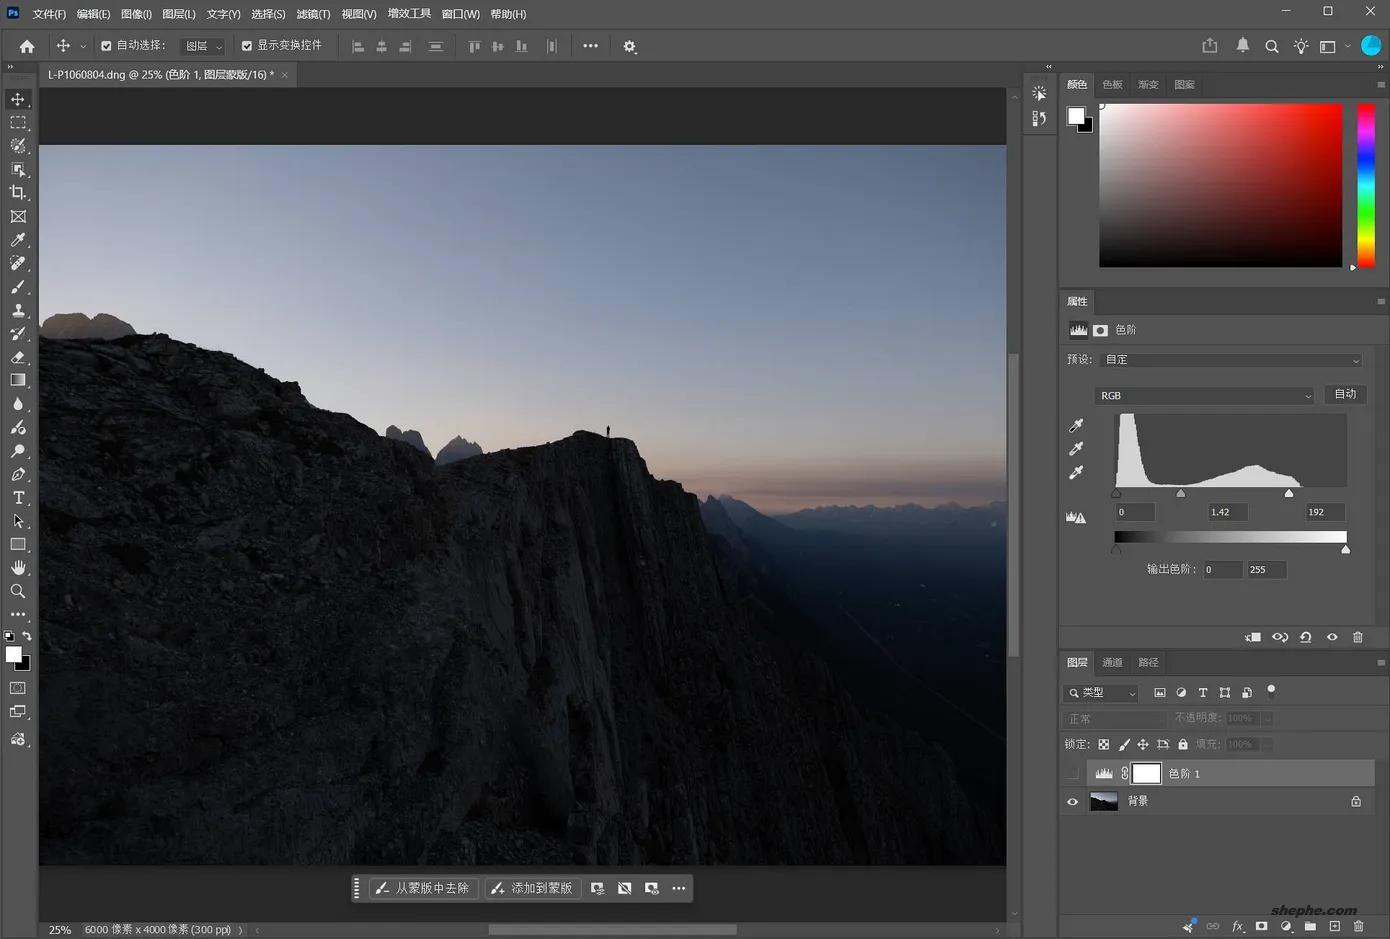
Task: Select the Clone Stamp tool
Action: click(18, 310)
